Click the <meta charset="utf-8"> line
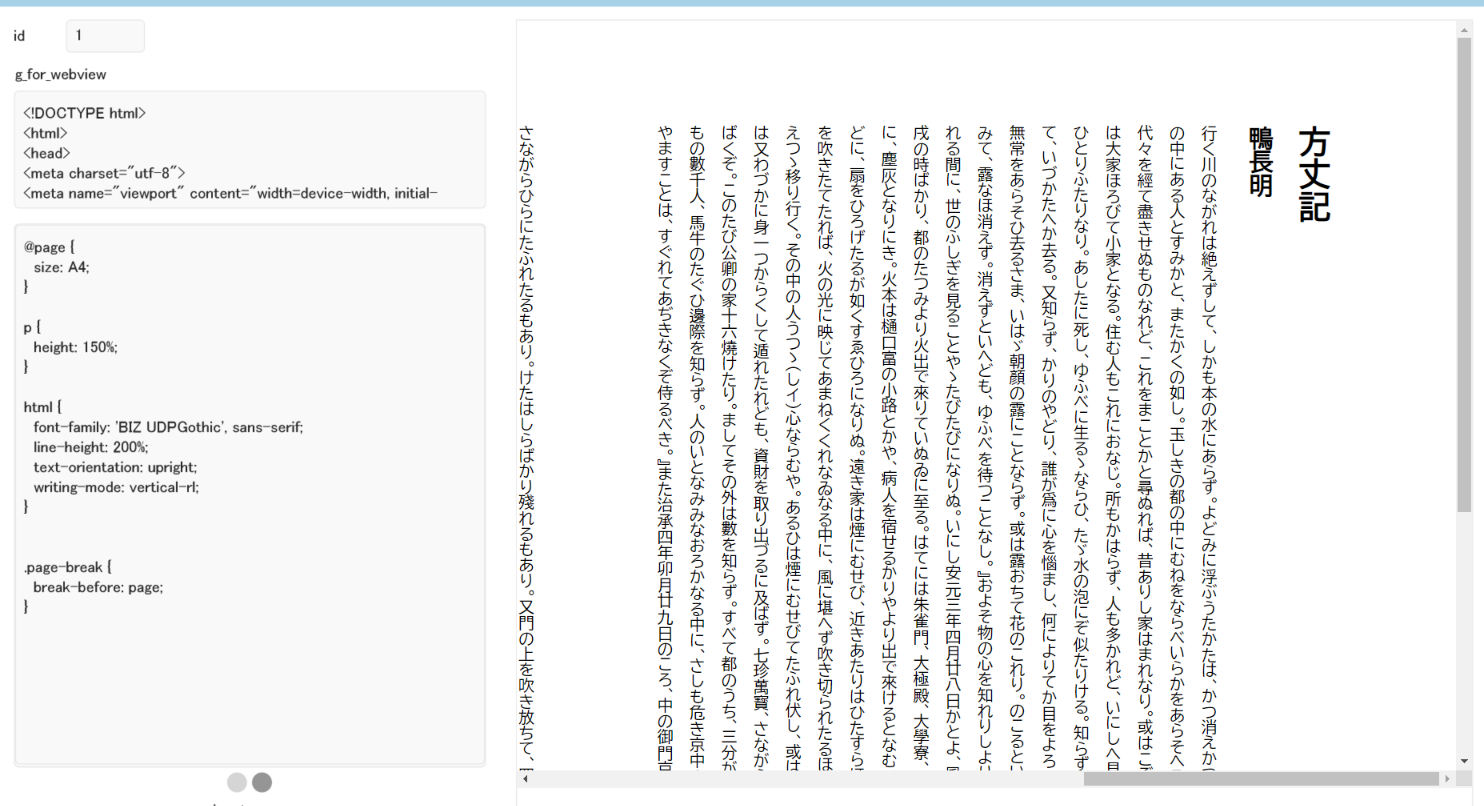 coord(104,173)
